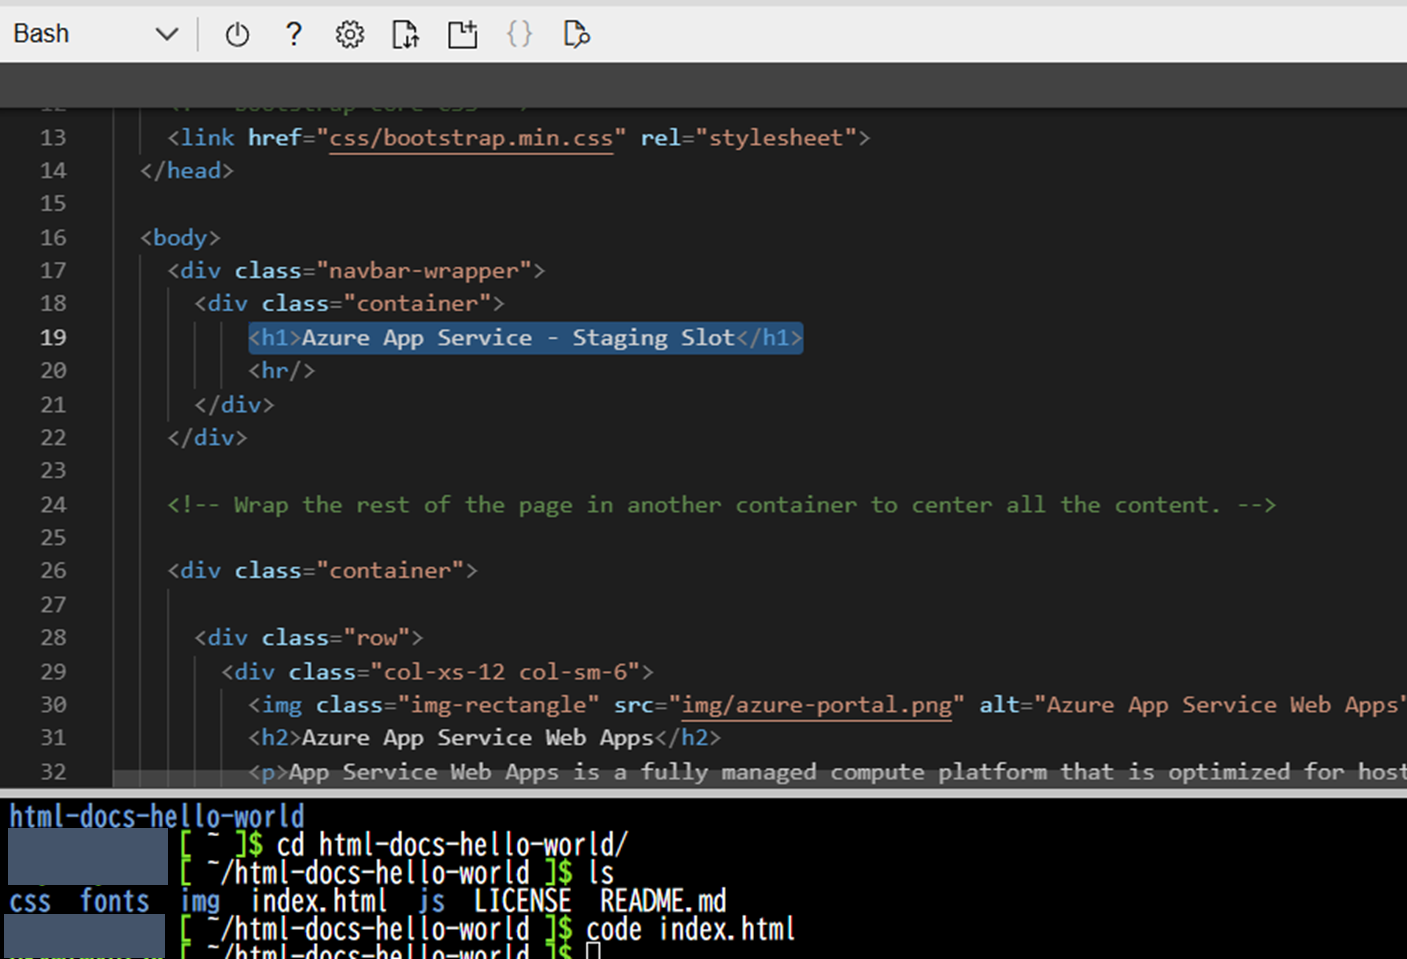Viewport: 1407px width, 959px height.
Task: Click the web preview icon
Action: click(576, 35)
